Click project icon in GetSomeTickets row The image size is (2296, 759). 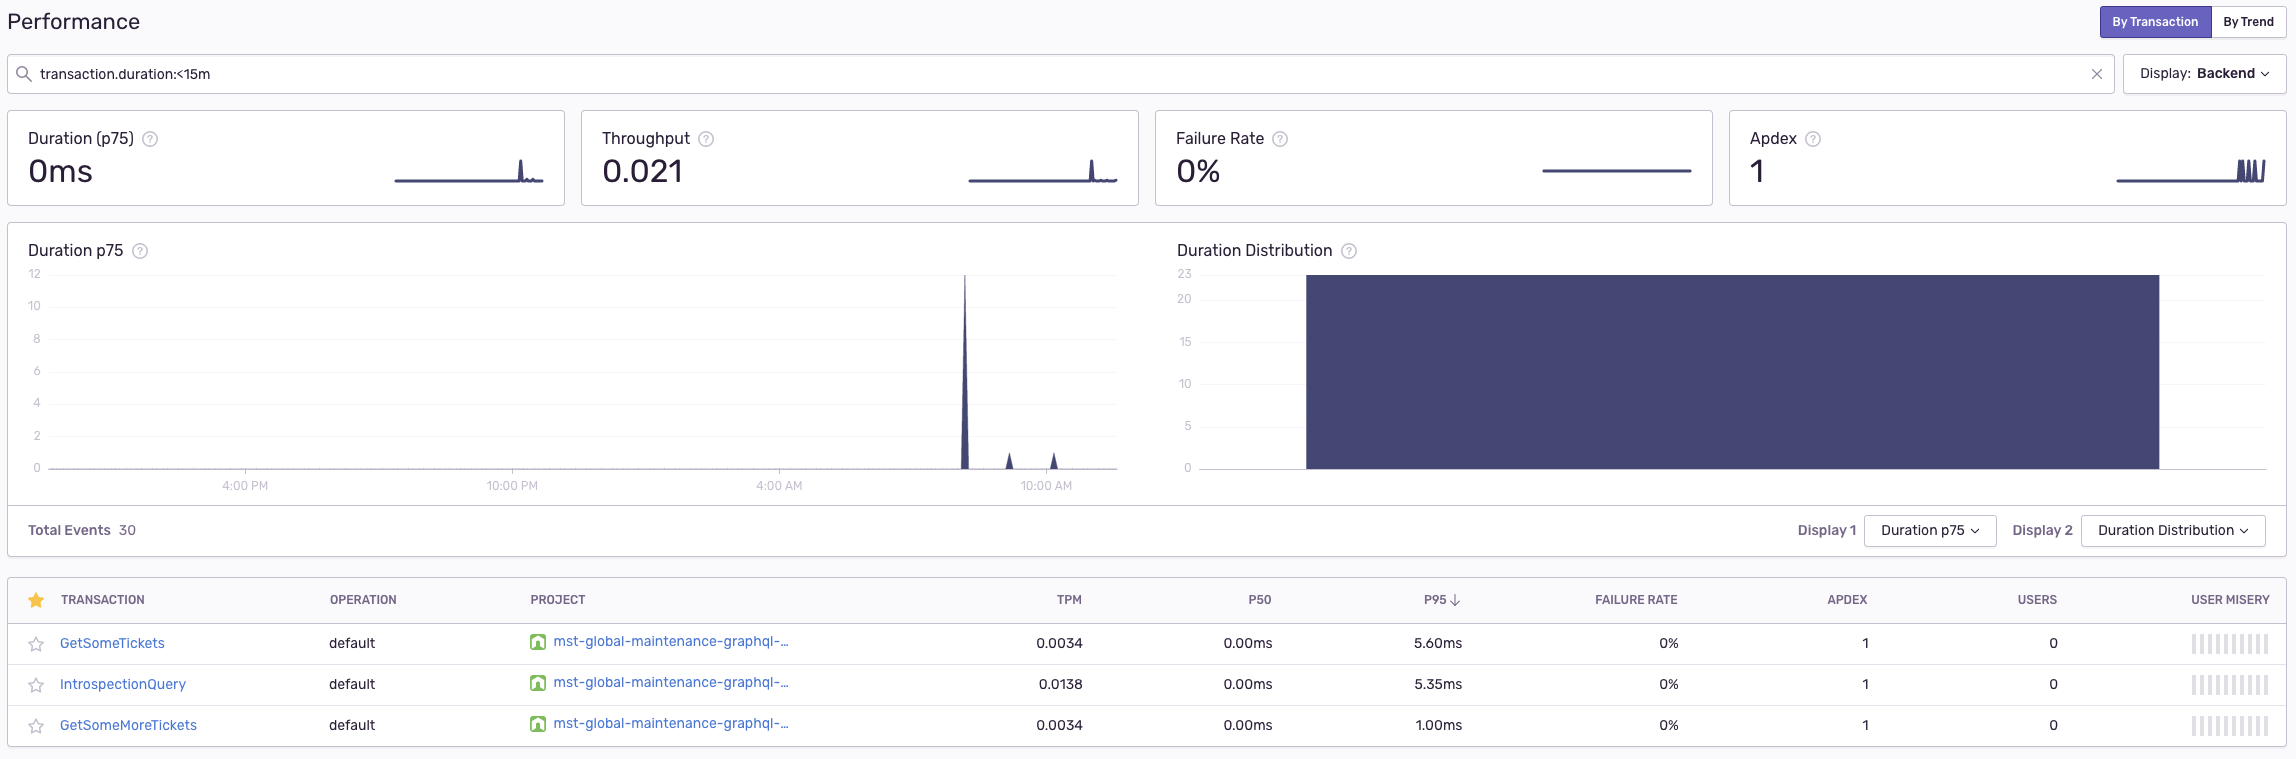(x=538, y=642)
